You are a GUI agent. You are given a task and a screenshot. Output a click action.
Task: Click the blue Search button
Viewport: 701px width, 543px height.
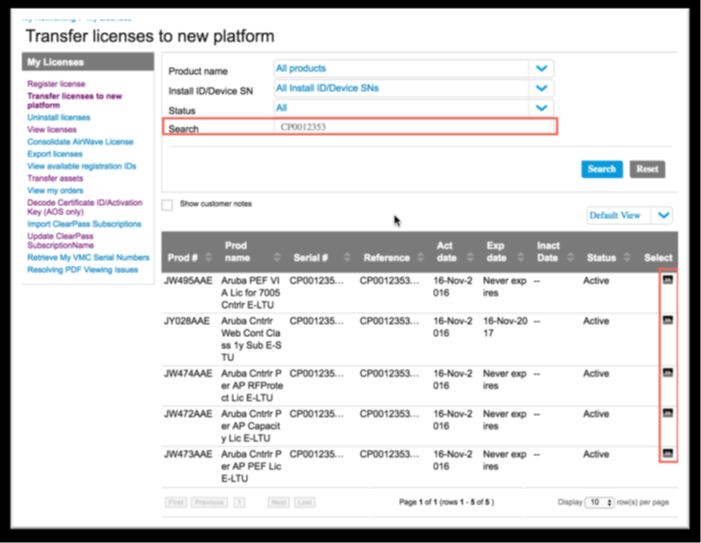tap(602, 169)
